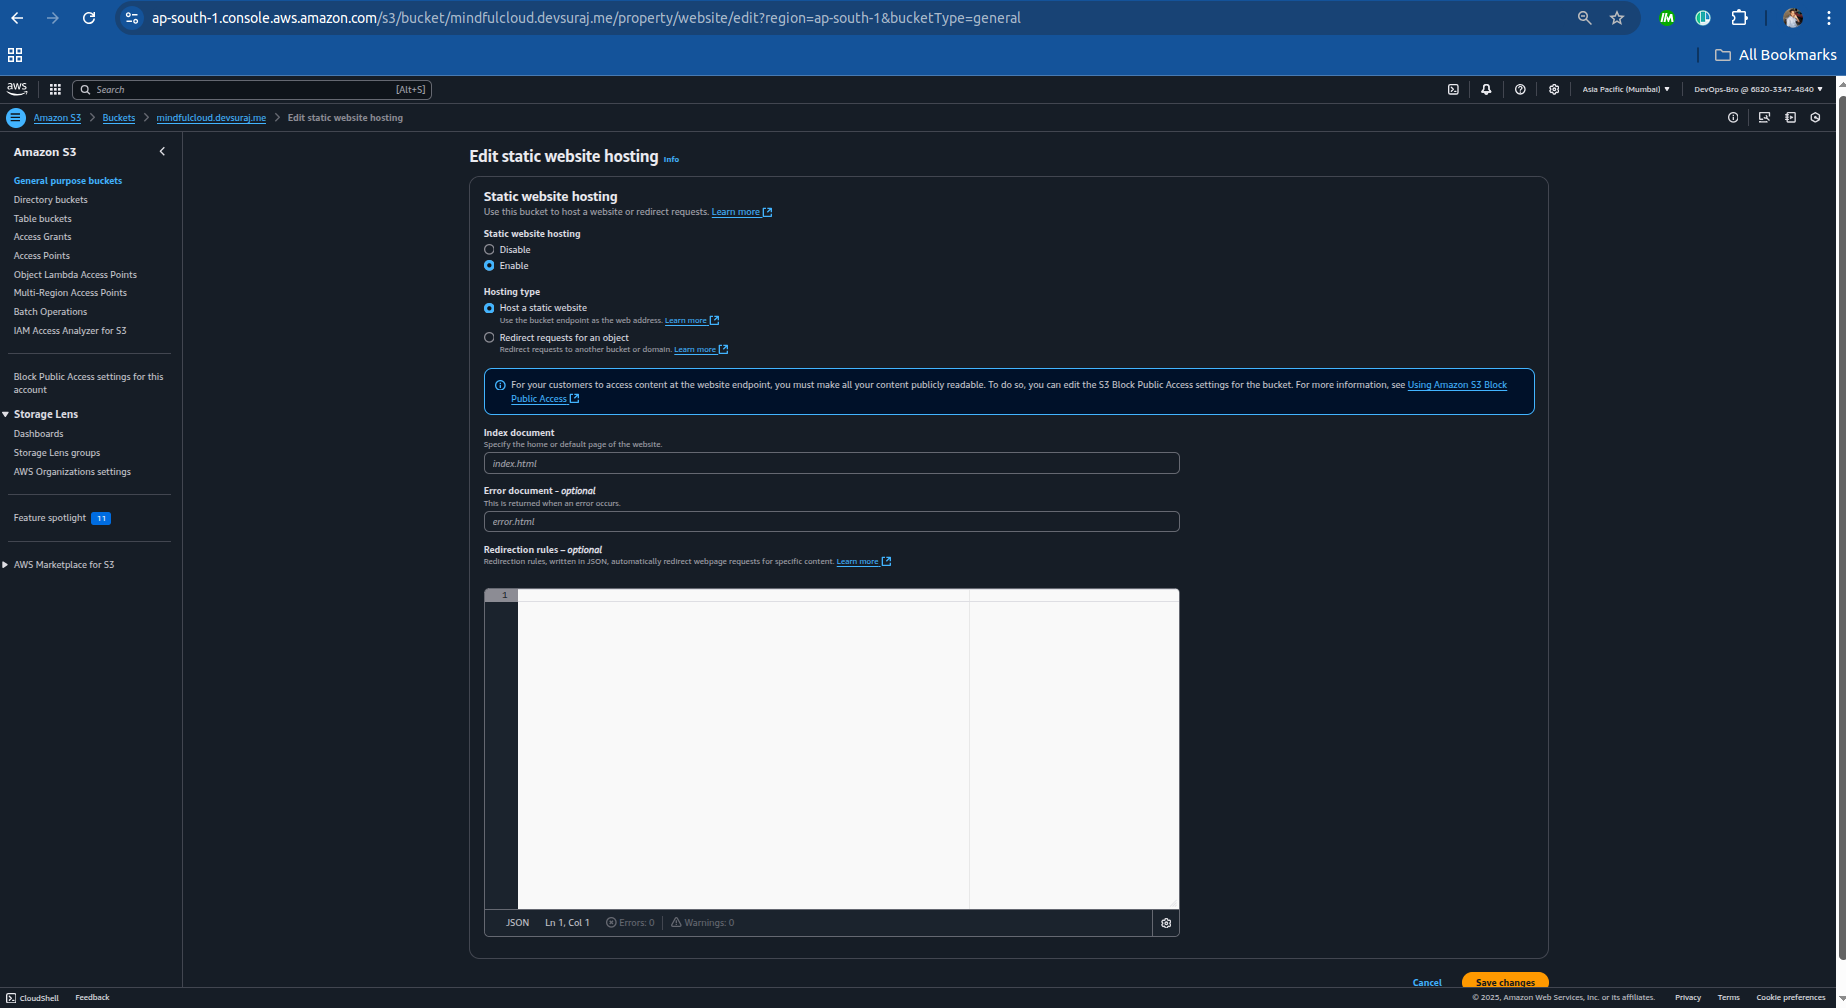Image resolution: width=1846 pixels, height=1008 pixels.
Task: View site information icon in address bar
Action: click(x=132, y=18)
